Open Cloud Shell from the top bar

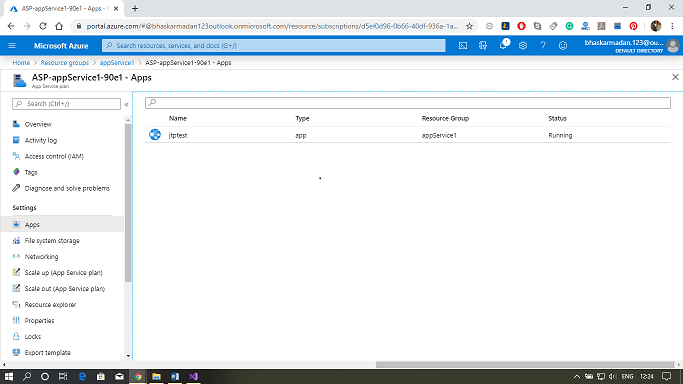[463, 46]
